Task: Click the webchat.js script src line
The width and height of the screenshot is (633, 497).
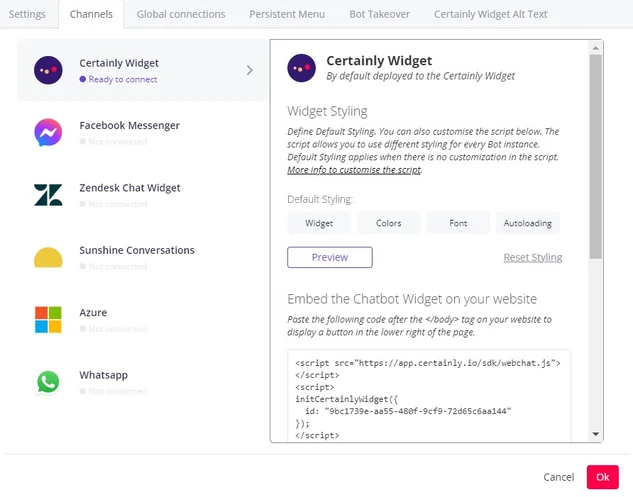Action: coord(428,363)
